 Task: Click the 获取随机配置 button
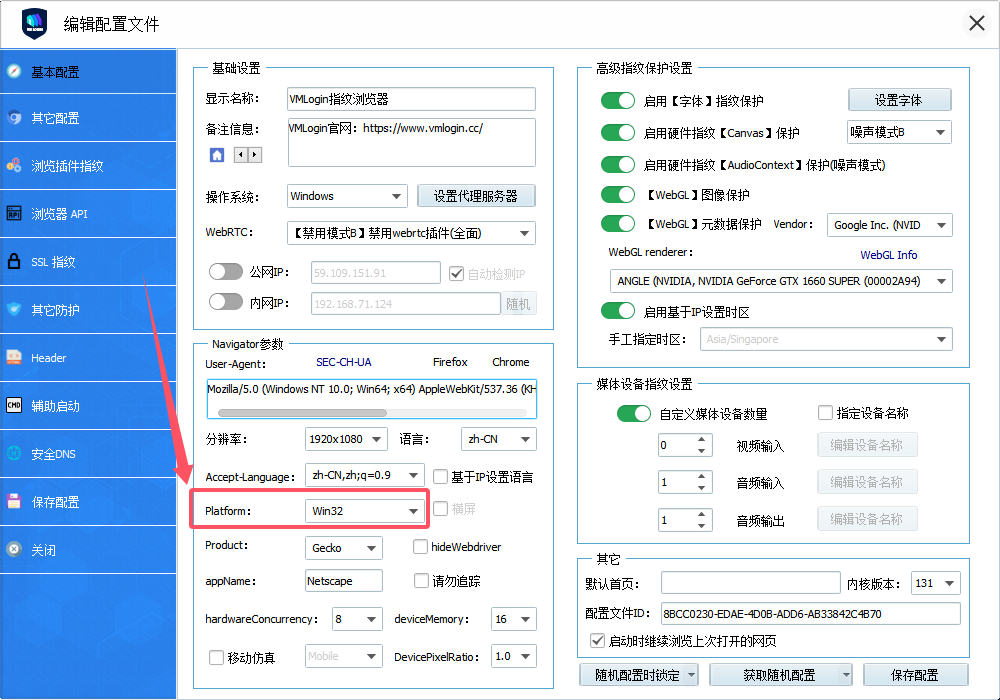pos(780,675)
